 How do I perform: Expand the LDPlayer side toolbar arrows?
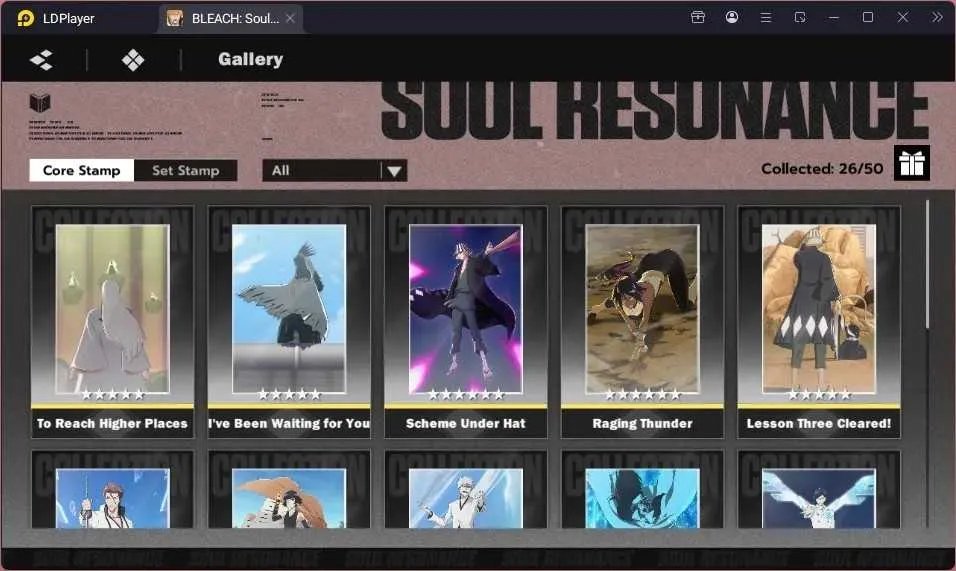pyautogui.click(x=937, y=18)
